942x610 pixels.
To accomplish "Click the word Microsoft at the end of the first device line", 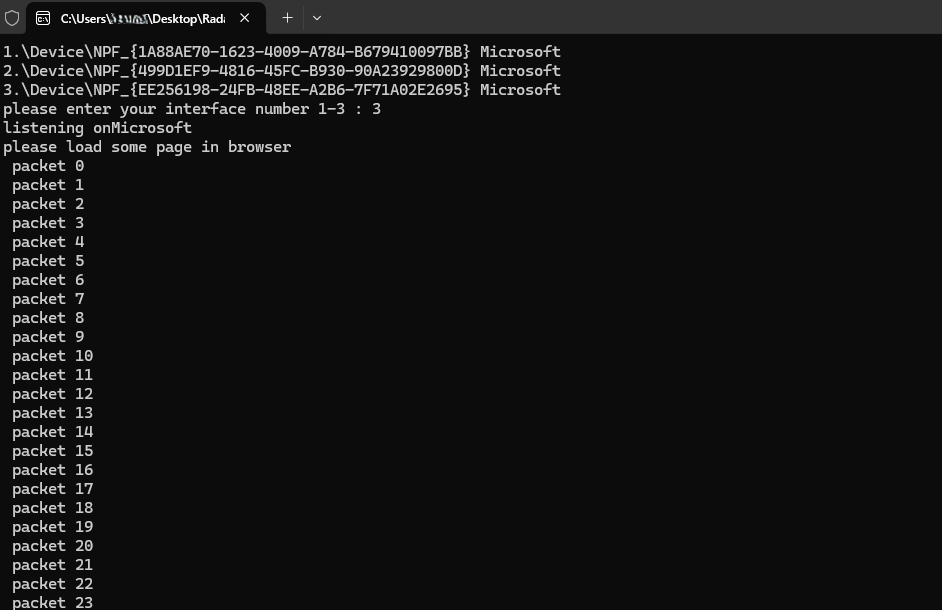I will [520, 52].
